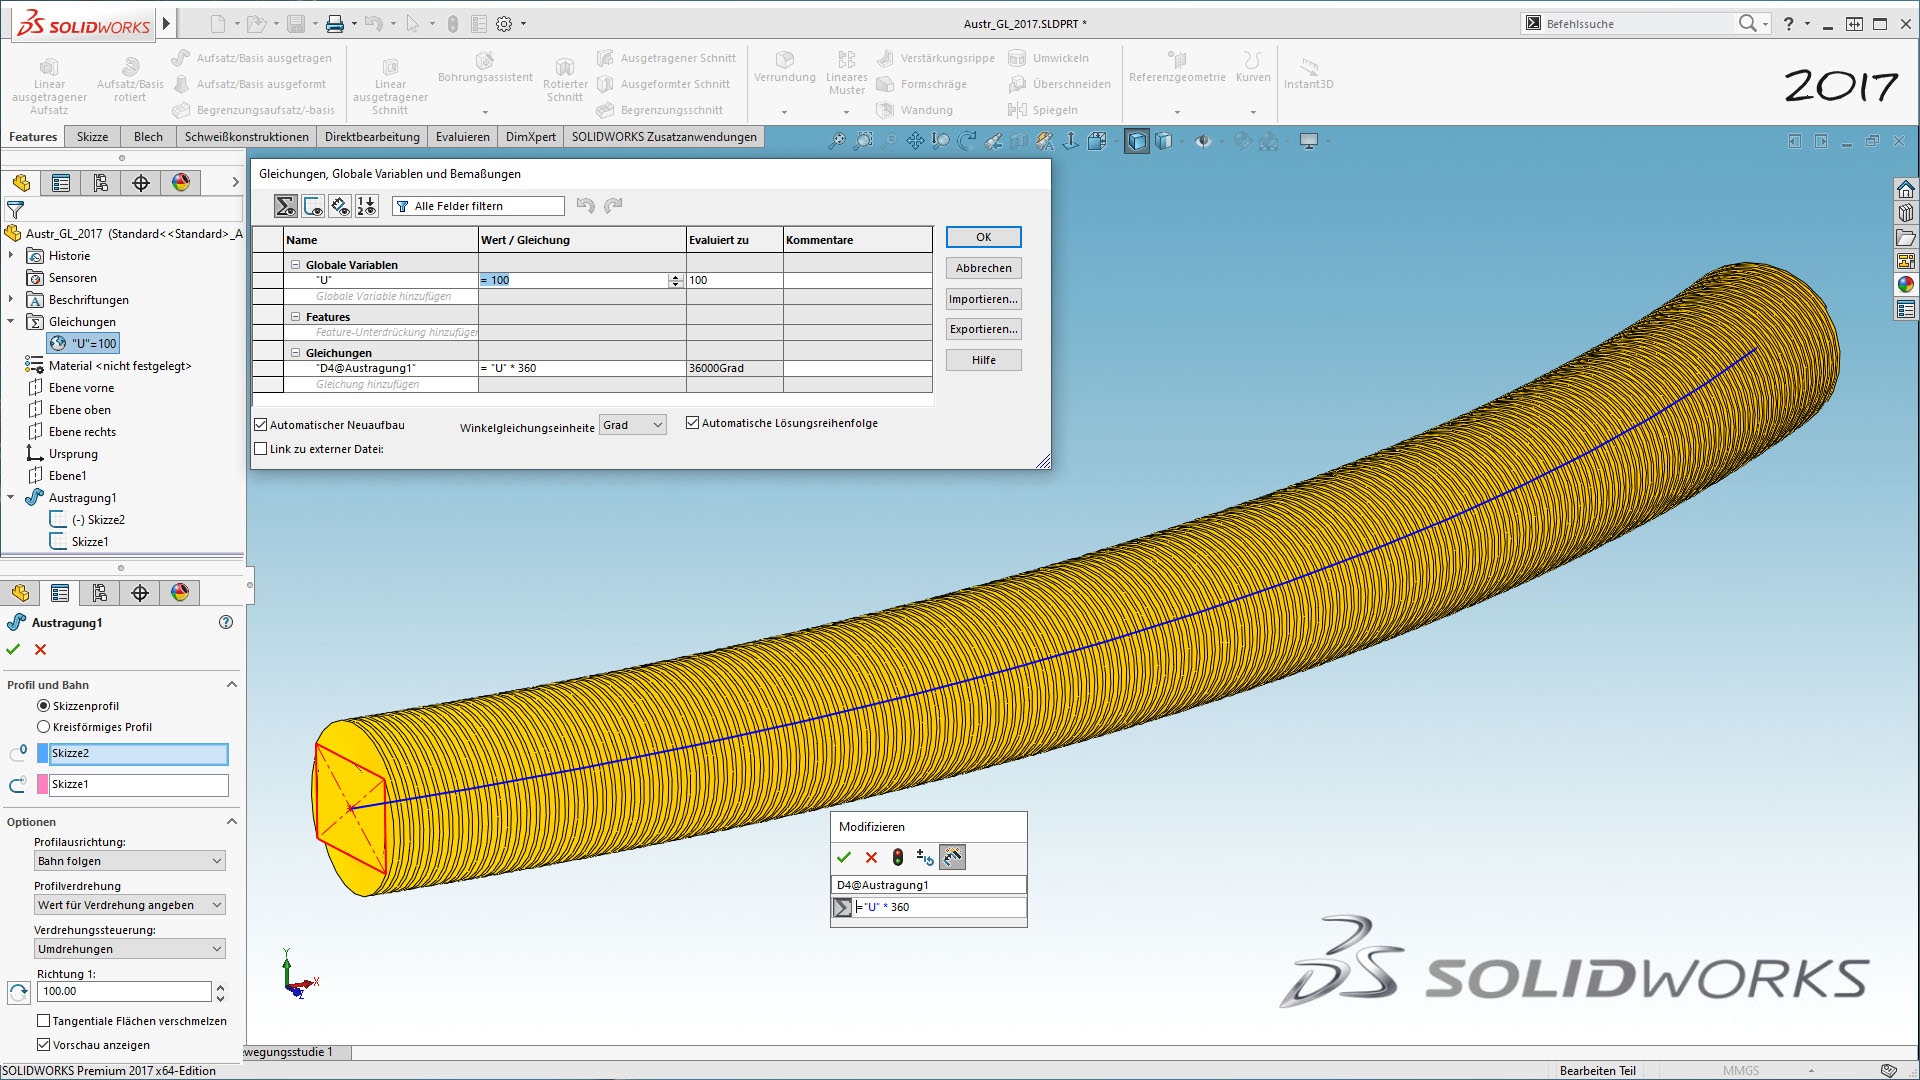Open Custom Properties icon in task pane

coord(1906,310)
